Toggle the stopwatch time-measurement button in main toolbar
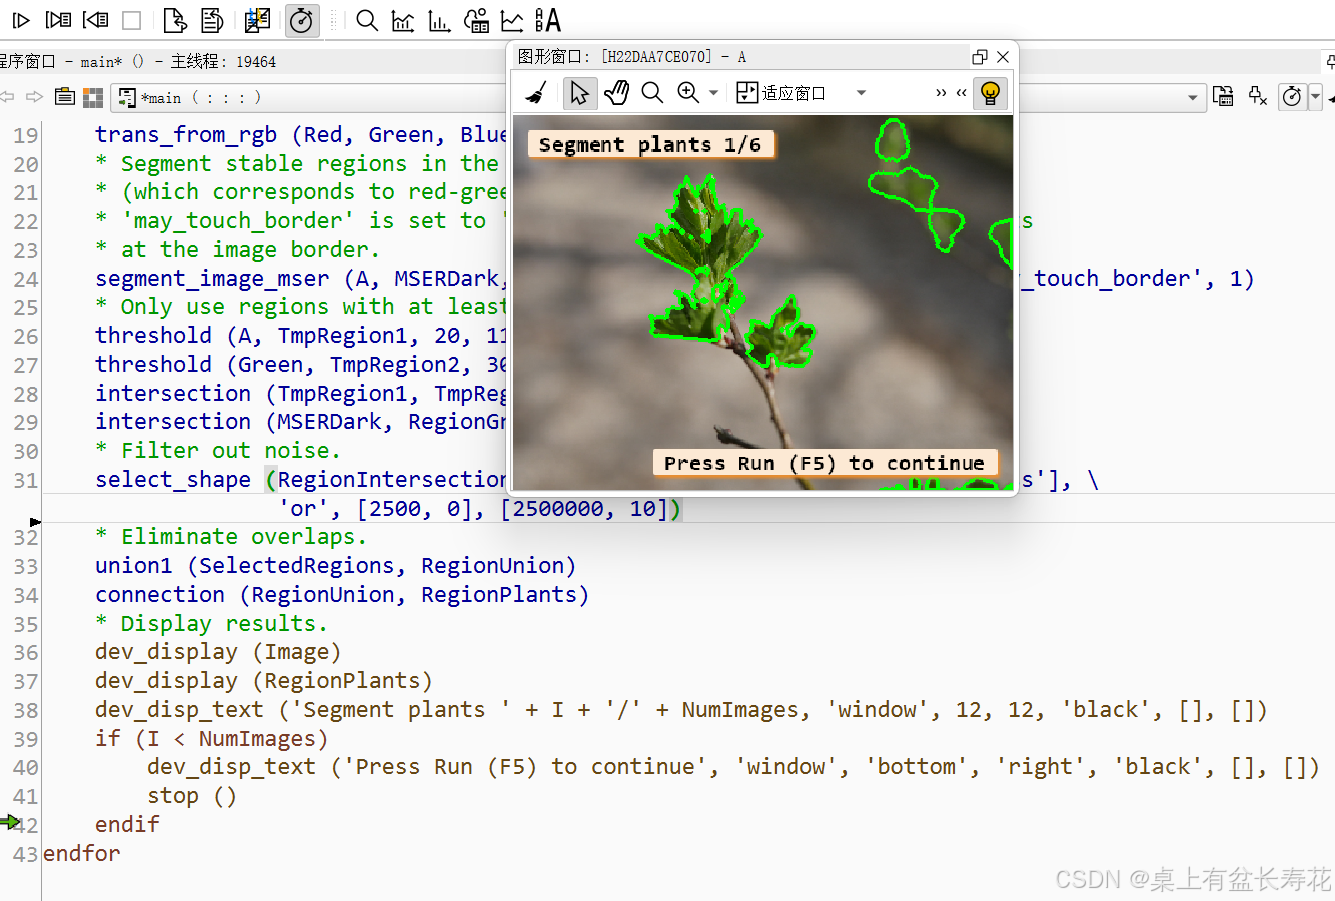1335x901 pixels. click(302, 20)
